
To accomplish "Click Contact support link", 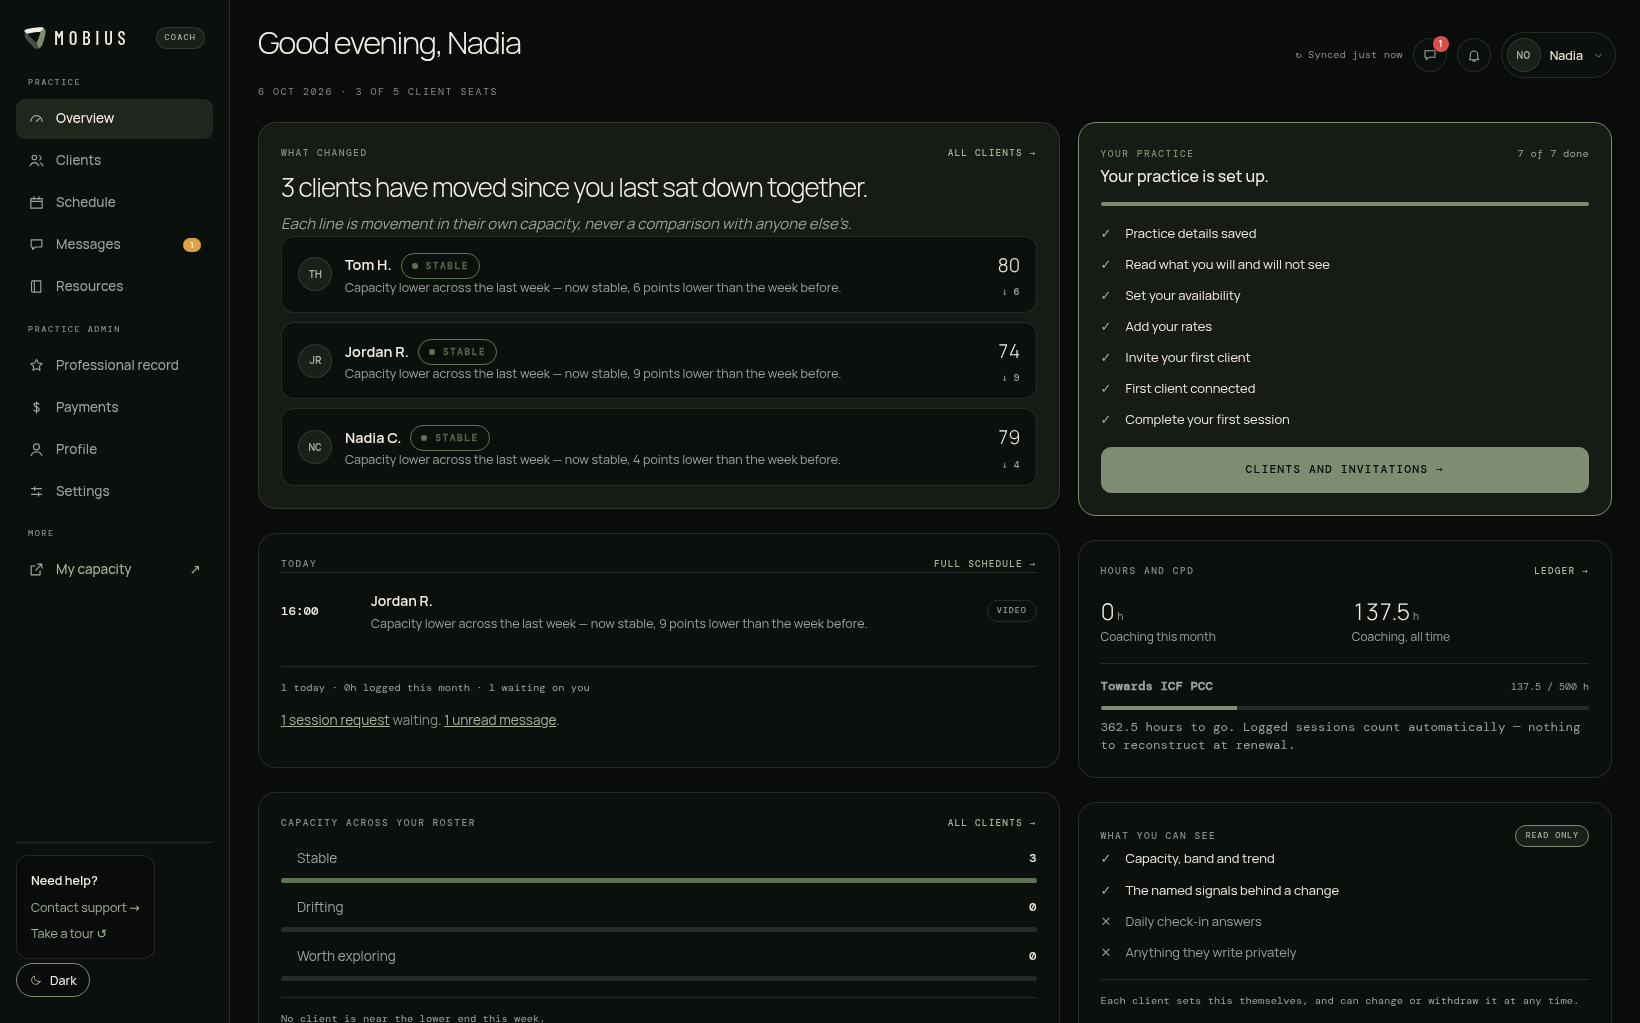I will coord(85,908).
